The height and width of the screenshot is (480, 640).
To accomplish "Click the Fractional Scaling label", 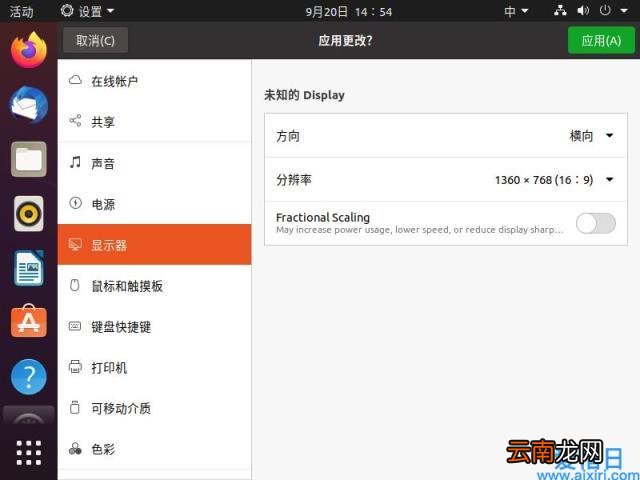I will (323, 217).
